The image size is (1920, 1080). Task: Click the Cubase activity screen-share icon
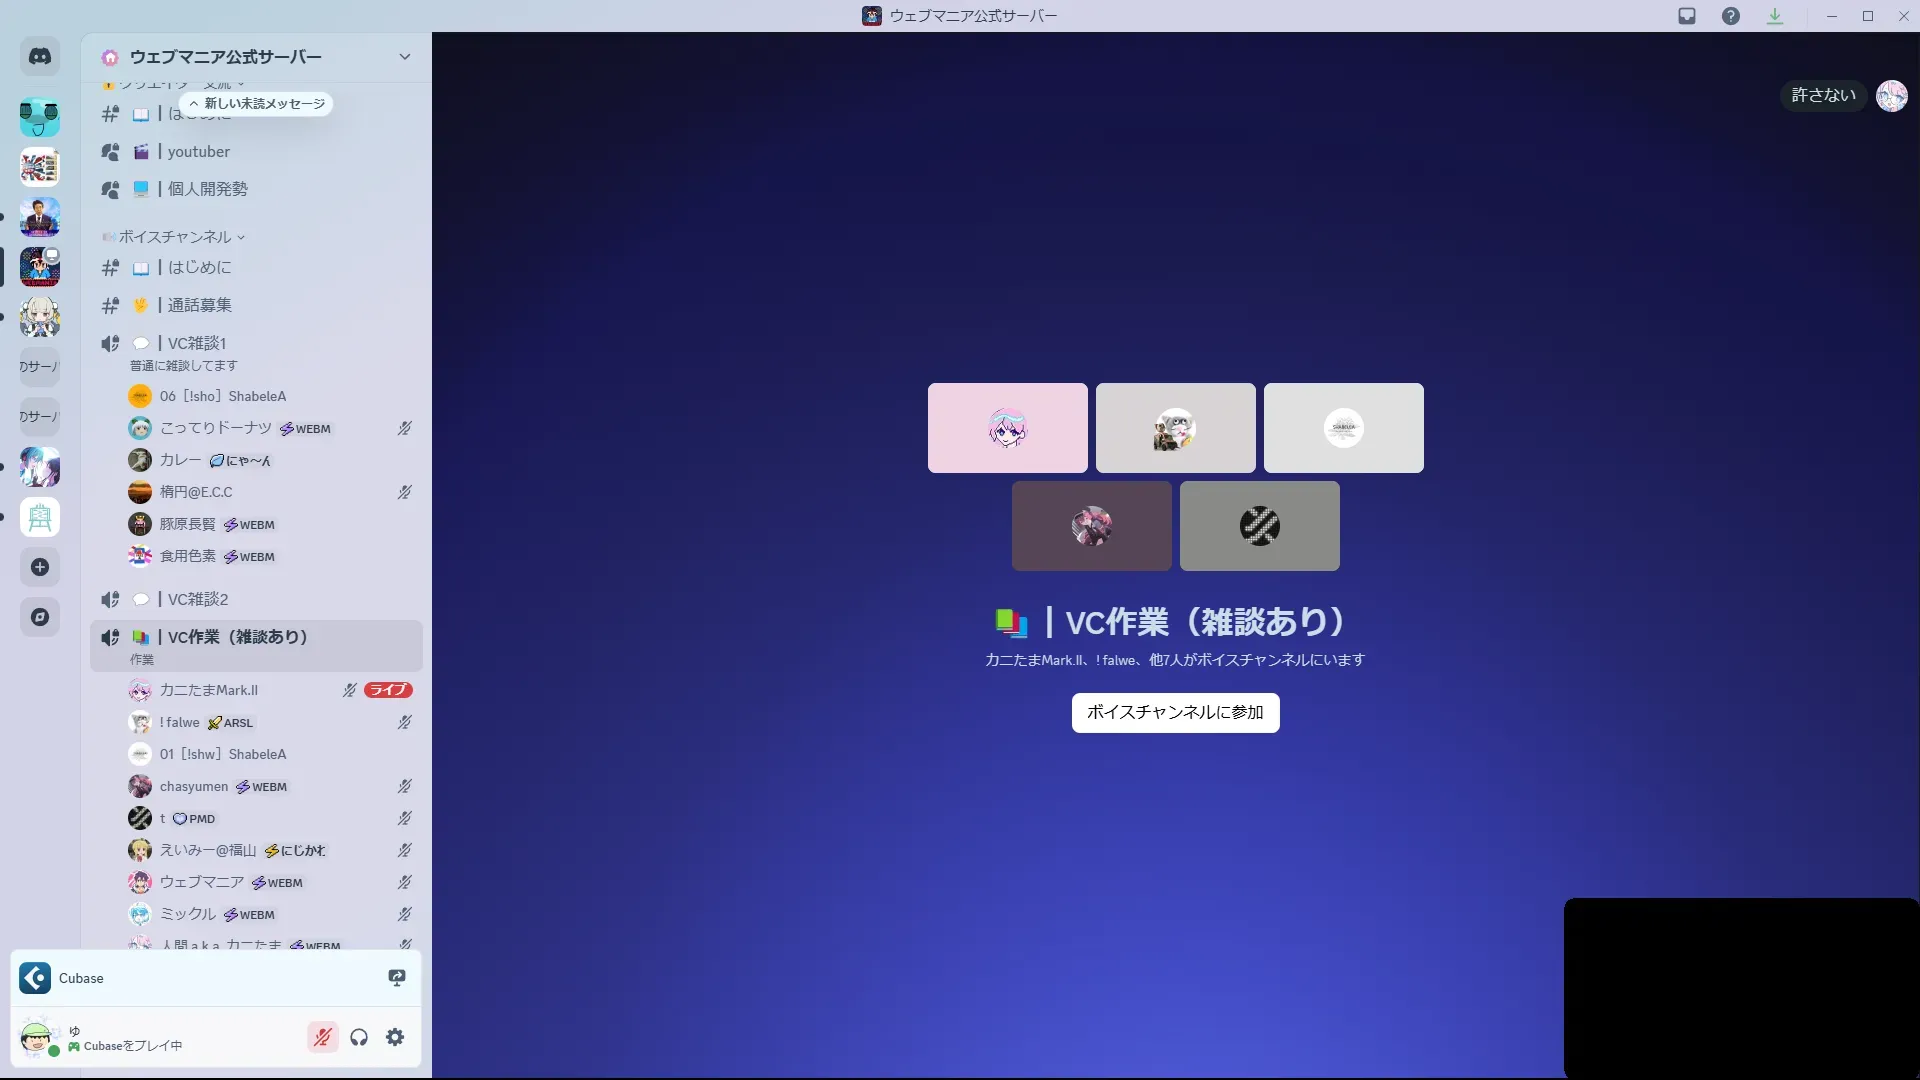point(397,978)
